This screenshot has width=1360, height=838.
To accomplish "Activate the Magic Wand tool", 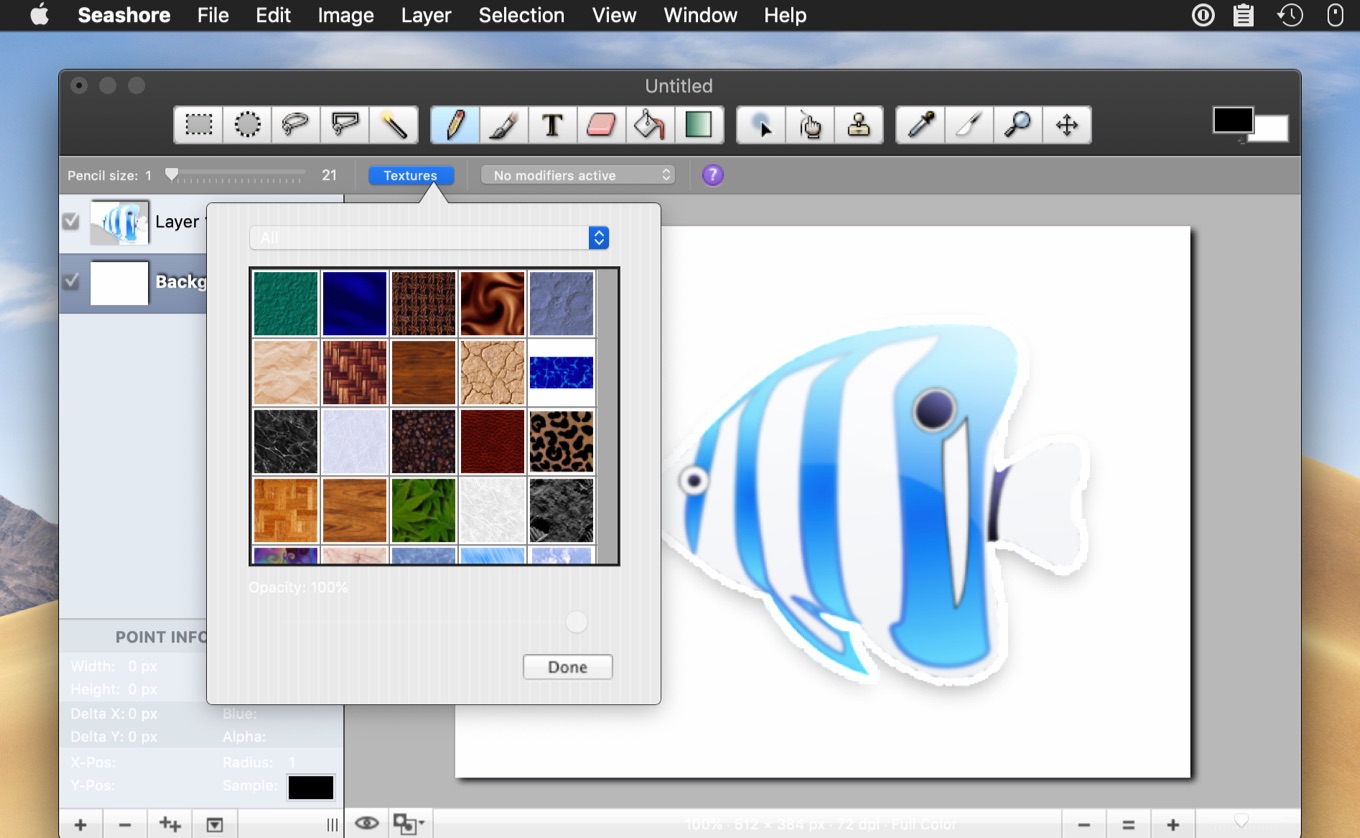I will (394, 125).
